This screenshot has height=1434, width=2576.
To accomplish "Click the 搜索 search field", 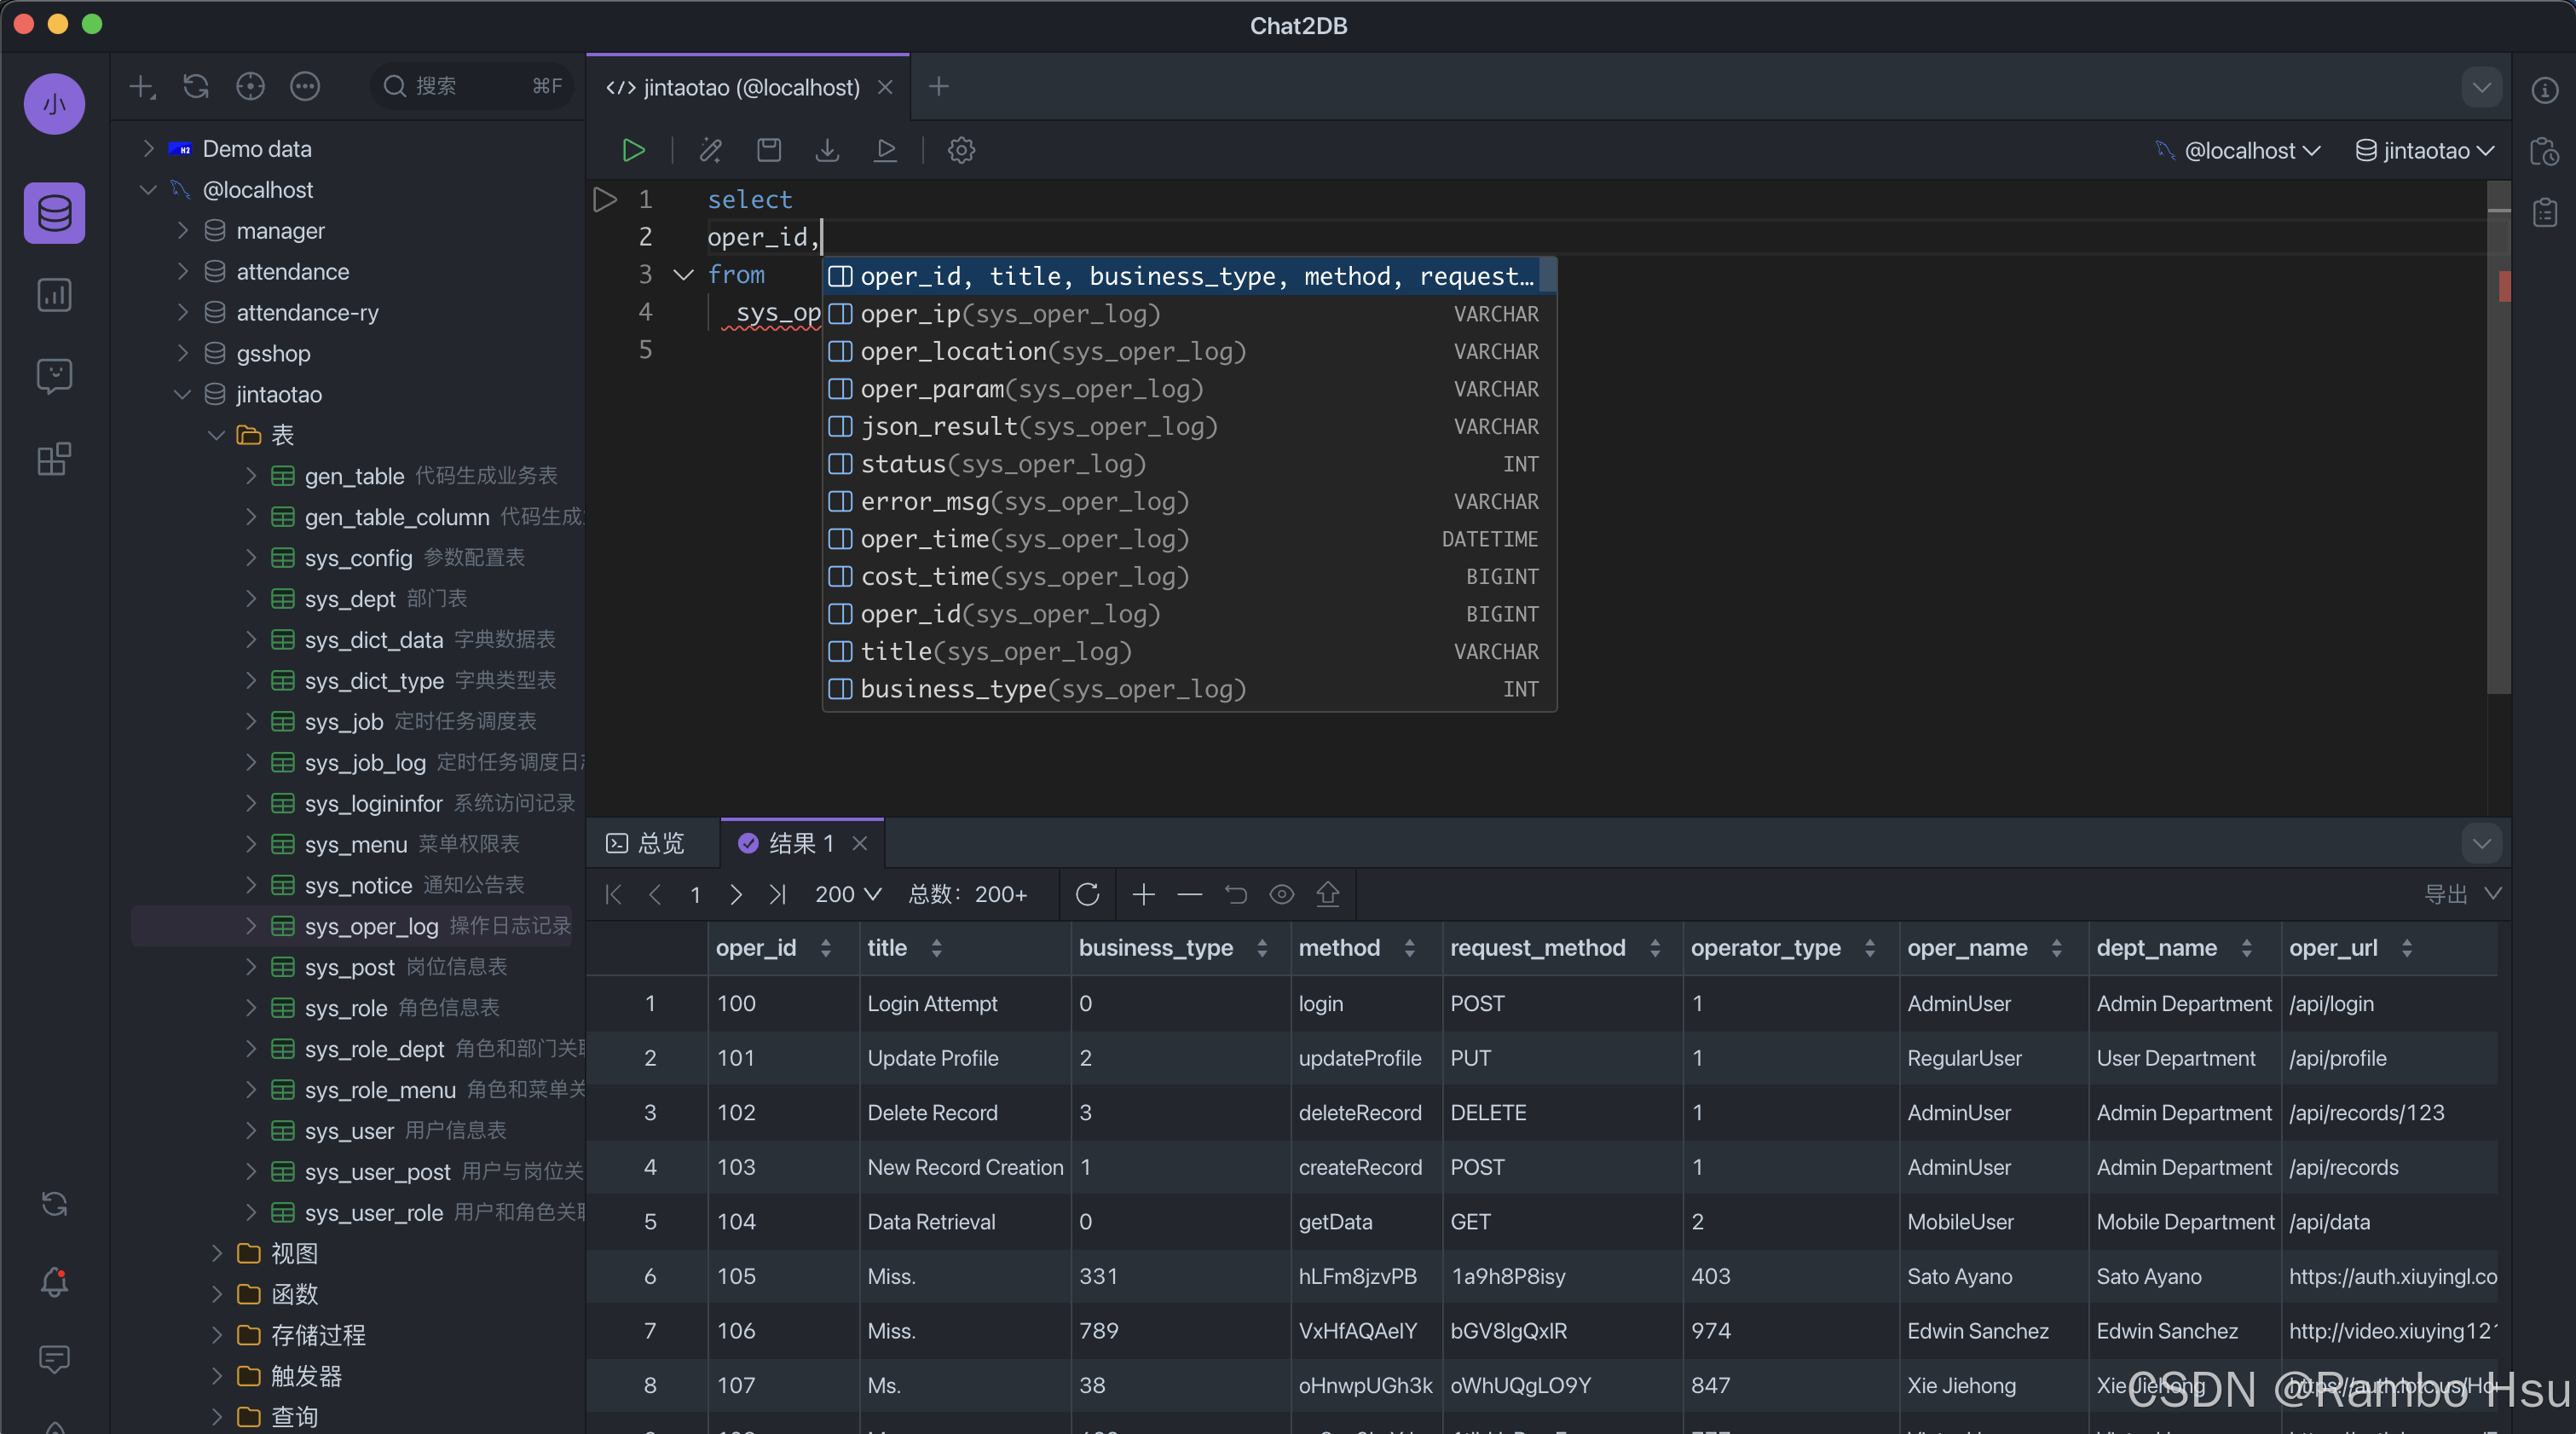I will click(x=474, y=87).
